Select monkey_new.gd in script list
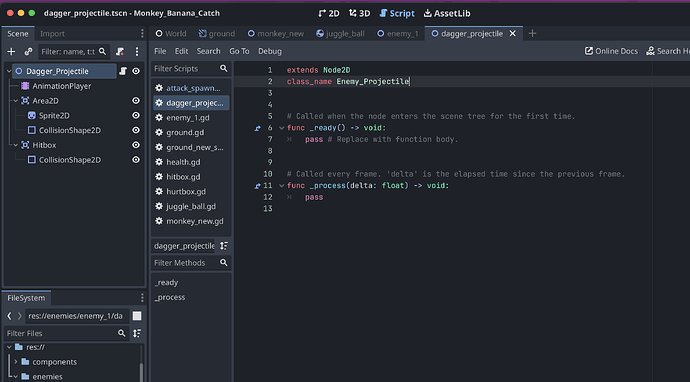The image size is (690, 382). pyautogui.click(x=191, y=221)
